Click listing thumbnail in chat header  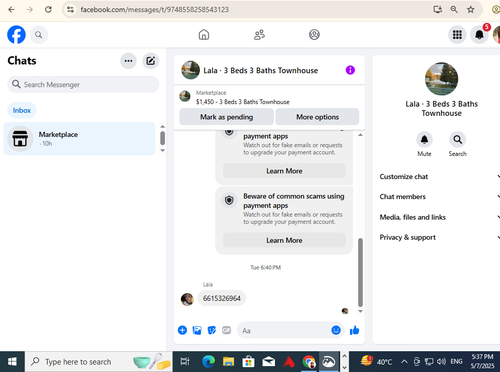pos(190,70)
